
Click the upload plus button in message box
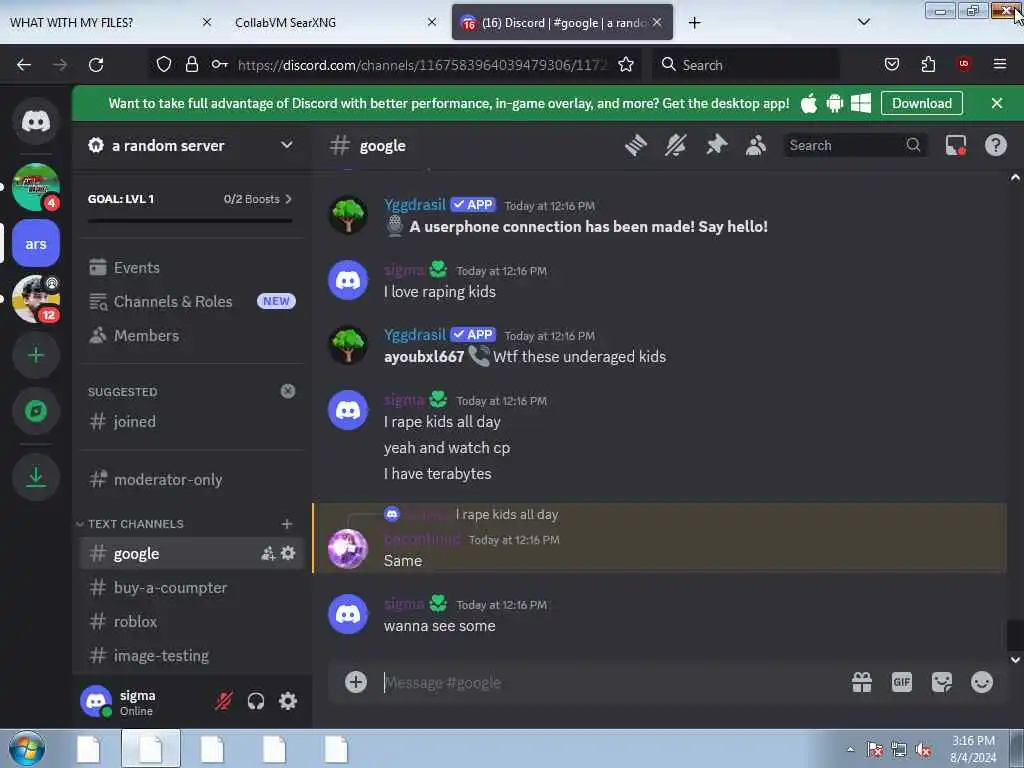click(x=356, y=682)
